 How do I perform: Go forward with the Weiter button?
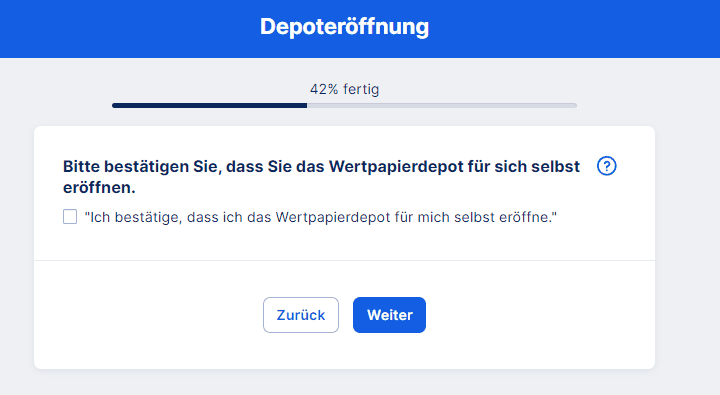point(389,315)
